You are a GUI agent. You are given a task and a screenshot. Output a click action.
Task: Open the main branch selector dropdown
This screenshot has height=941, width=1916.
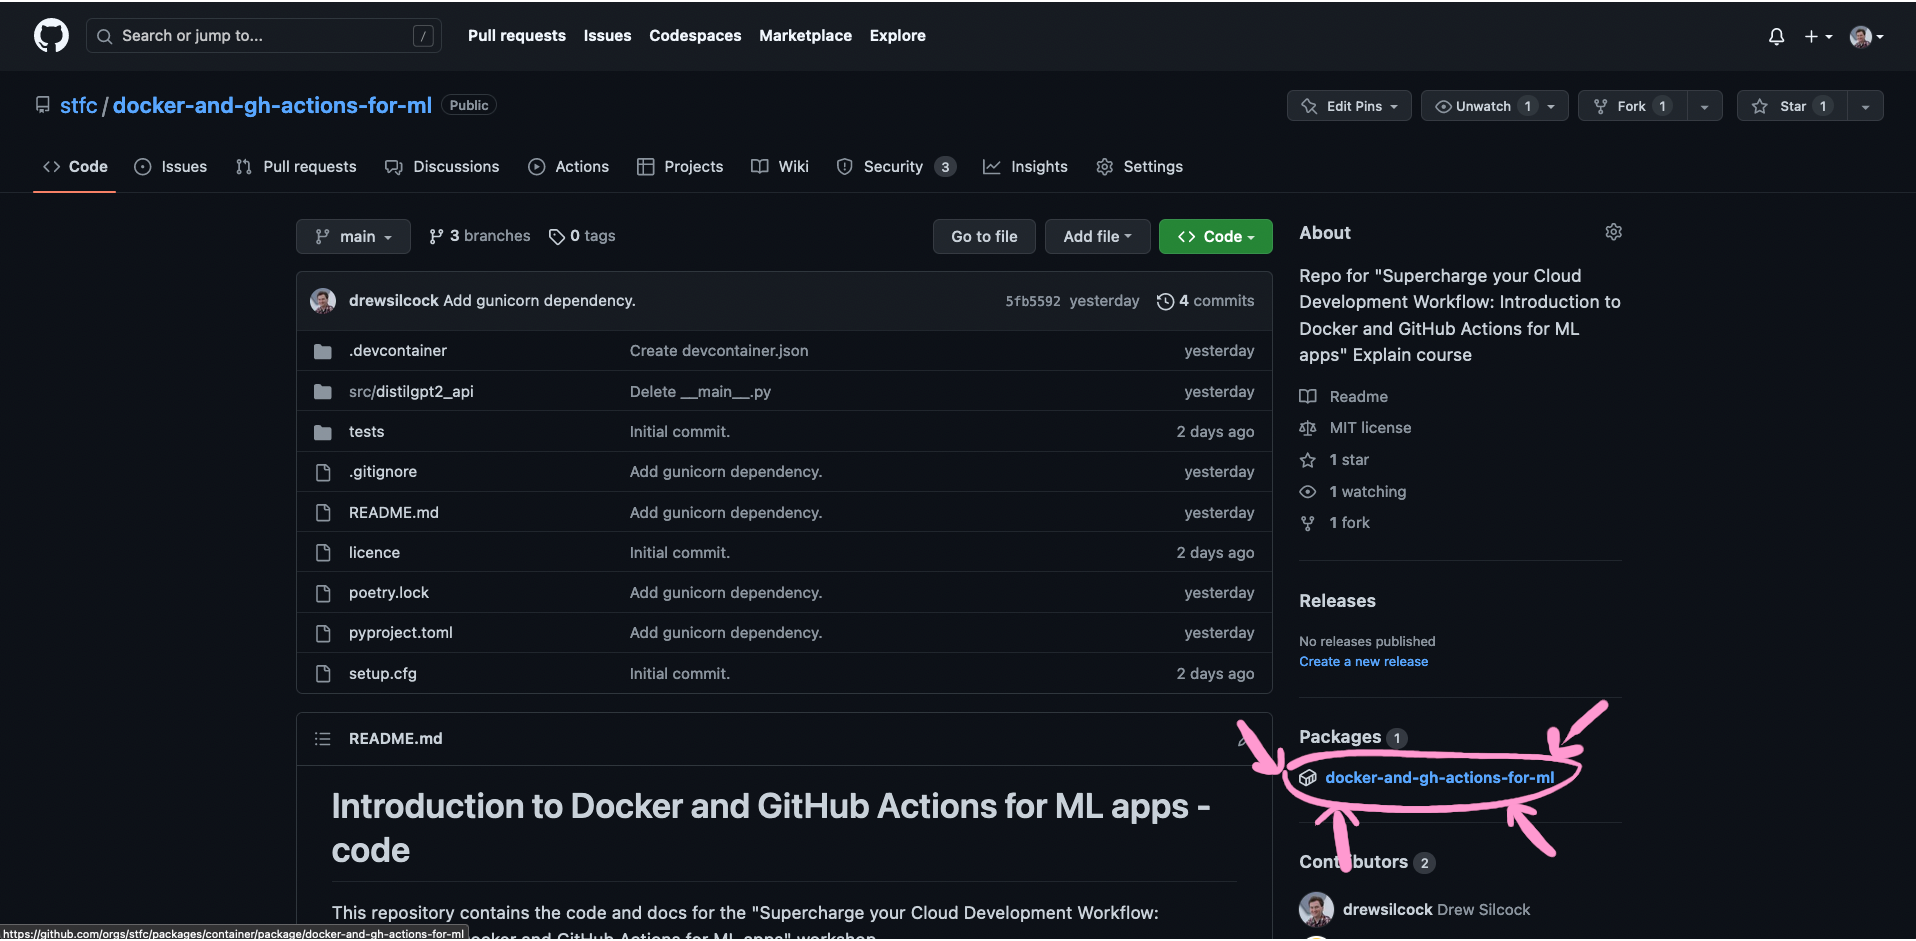click(x=352, y=236)
